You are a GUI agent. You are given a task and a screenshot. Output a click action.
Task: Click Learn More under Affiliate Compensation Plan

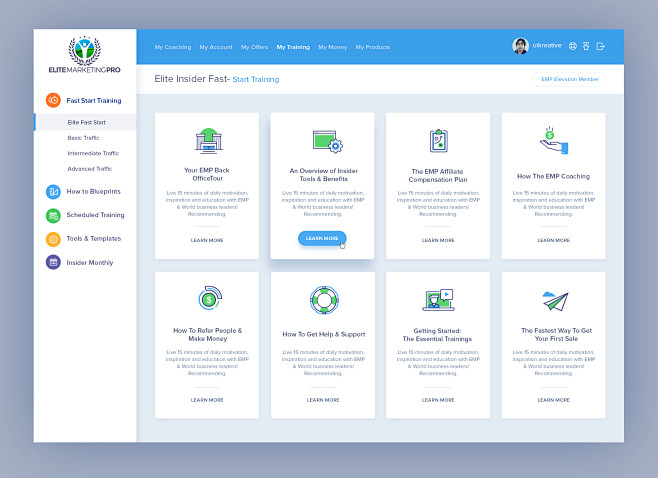(x=438, y=240)
